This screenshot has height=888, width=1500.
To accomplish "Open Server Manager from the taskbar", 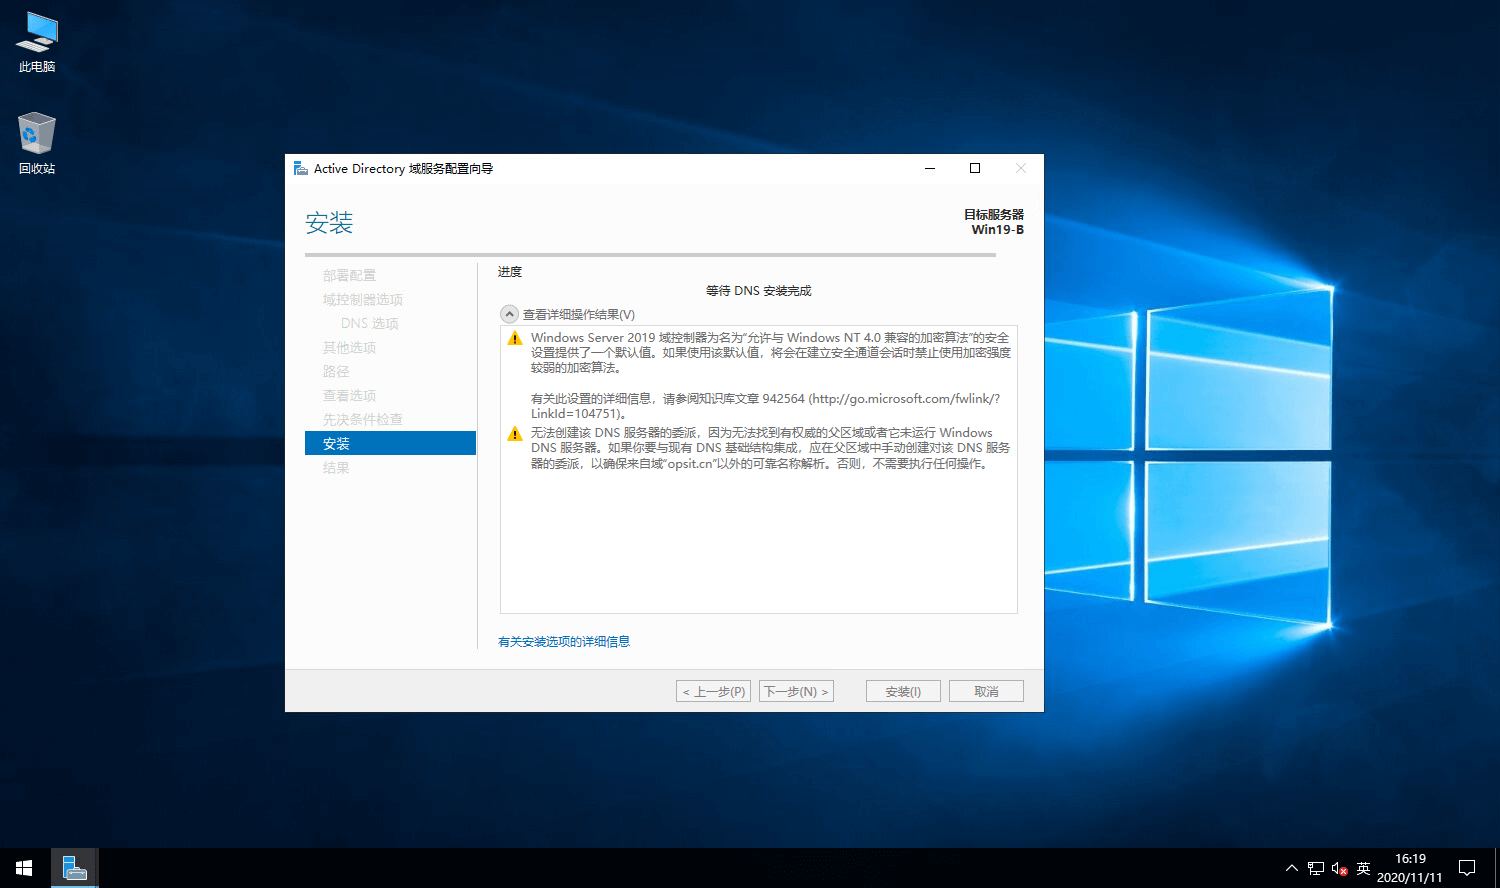I will pyautogui.click(x=75, y=868).
